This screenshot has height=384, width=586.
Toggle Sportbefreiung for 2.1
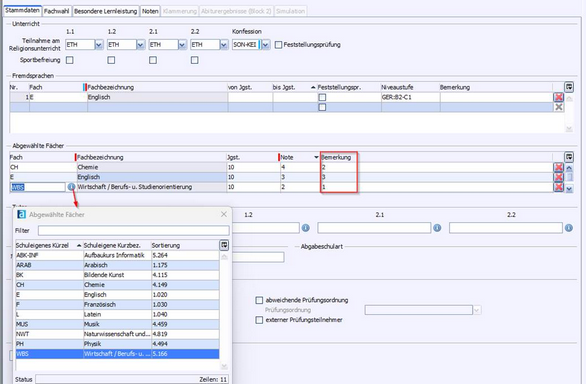[153, 60]
